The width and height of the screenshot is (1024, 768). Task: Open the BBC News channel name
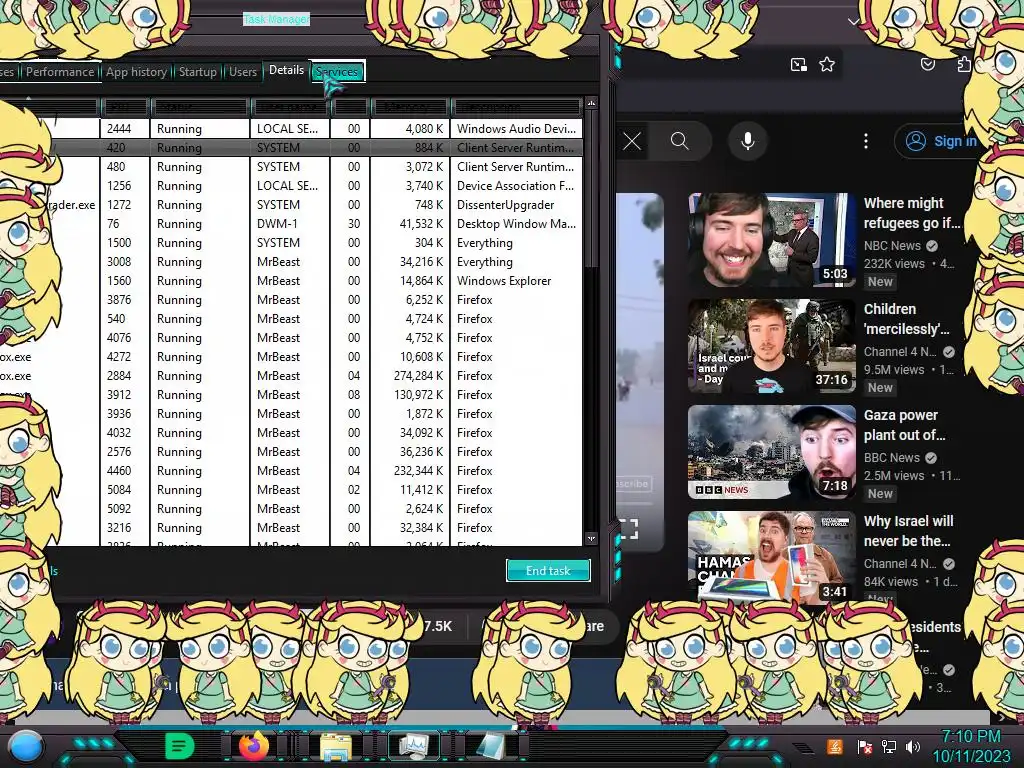(891, 458)
